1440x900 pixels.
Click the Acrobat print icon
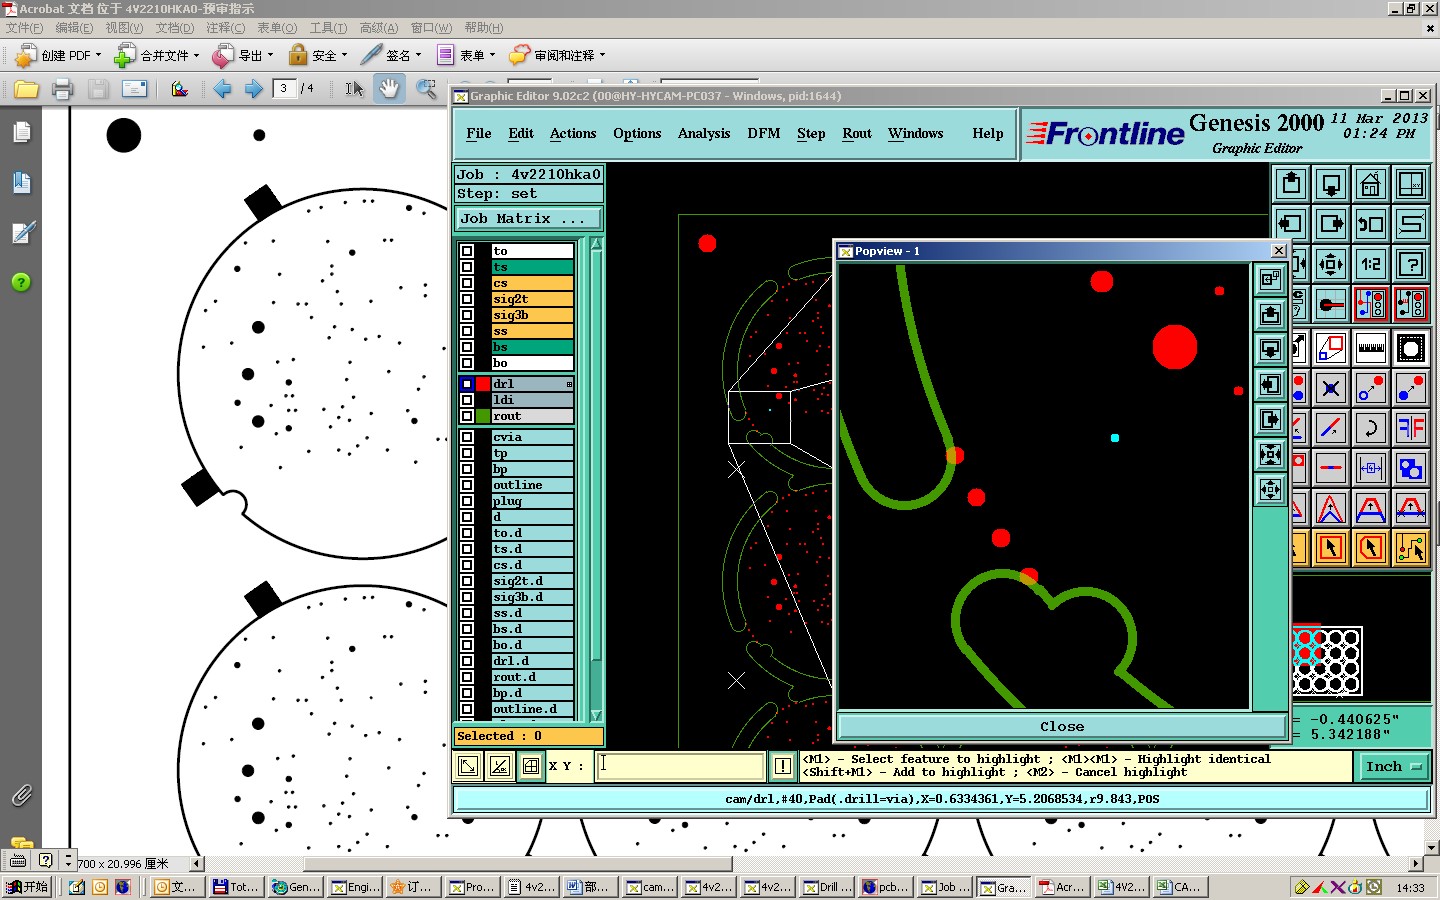point(62,89)
